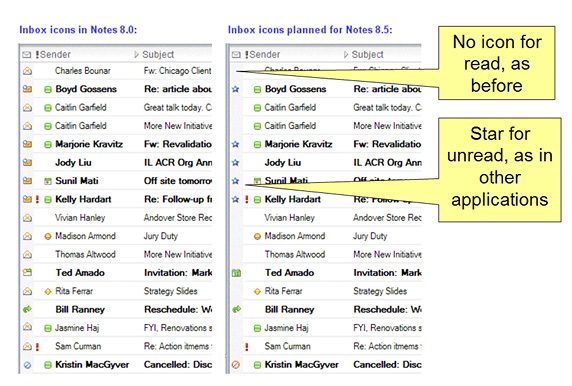Open 'Strategy Slides' message in Notes 8.0
The height and width of the screenshot is (386, 572).
click(x=170, y=291)
